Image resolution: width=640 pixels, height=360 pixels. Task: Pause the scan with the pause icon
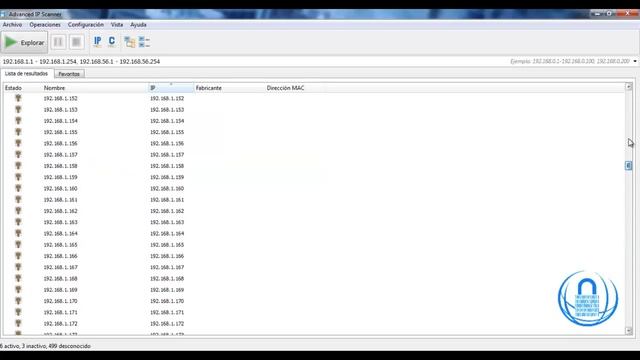[58, 42]
